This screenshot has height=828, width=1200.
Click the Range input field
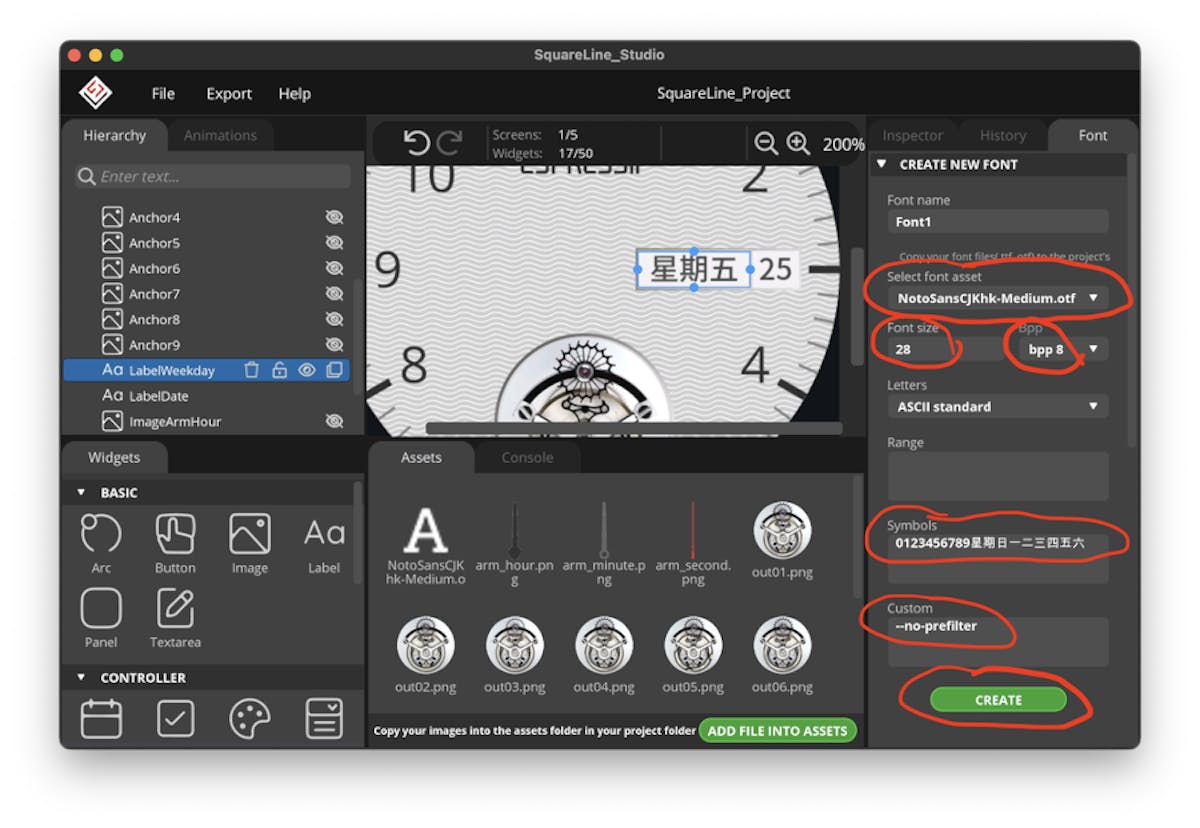(997, 476)
